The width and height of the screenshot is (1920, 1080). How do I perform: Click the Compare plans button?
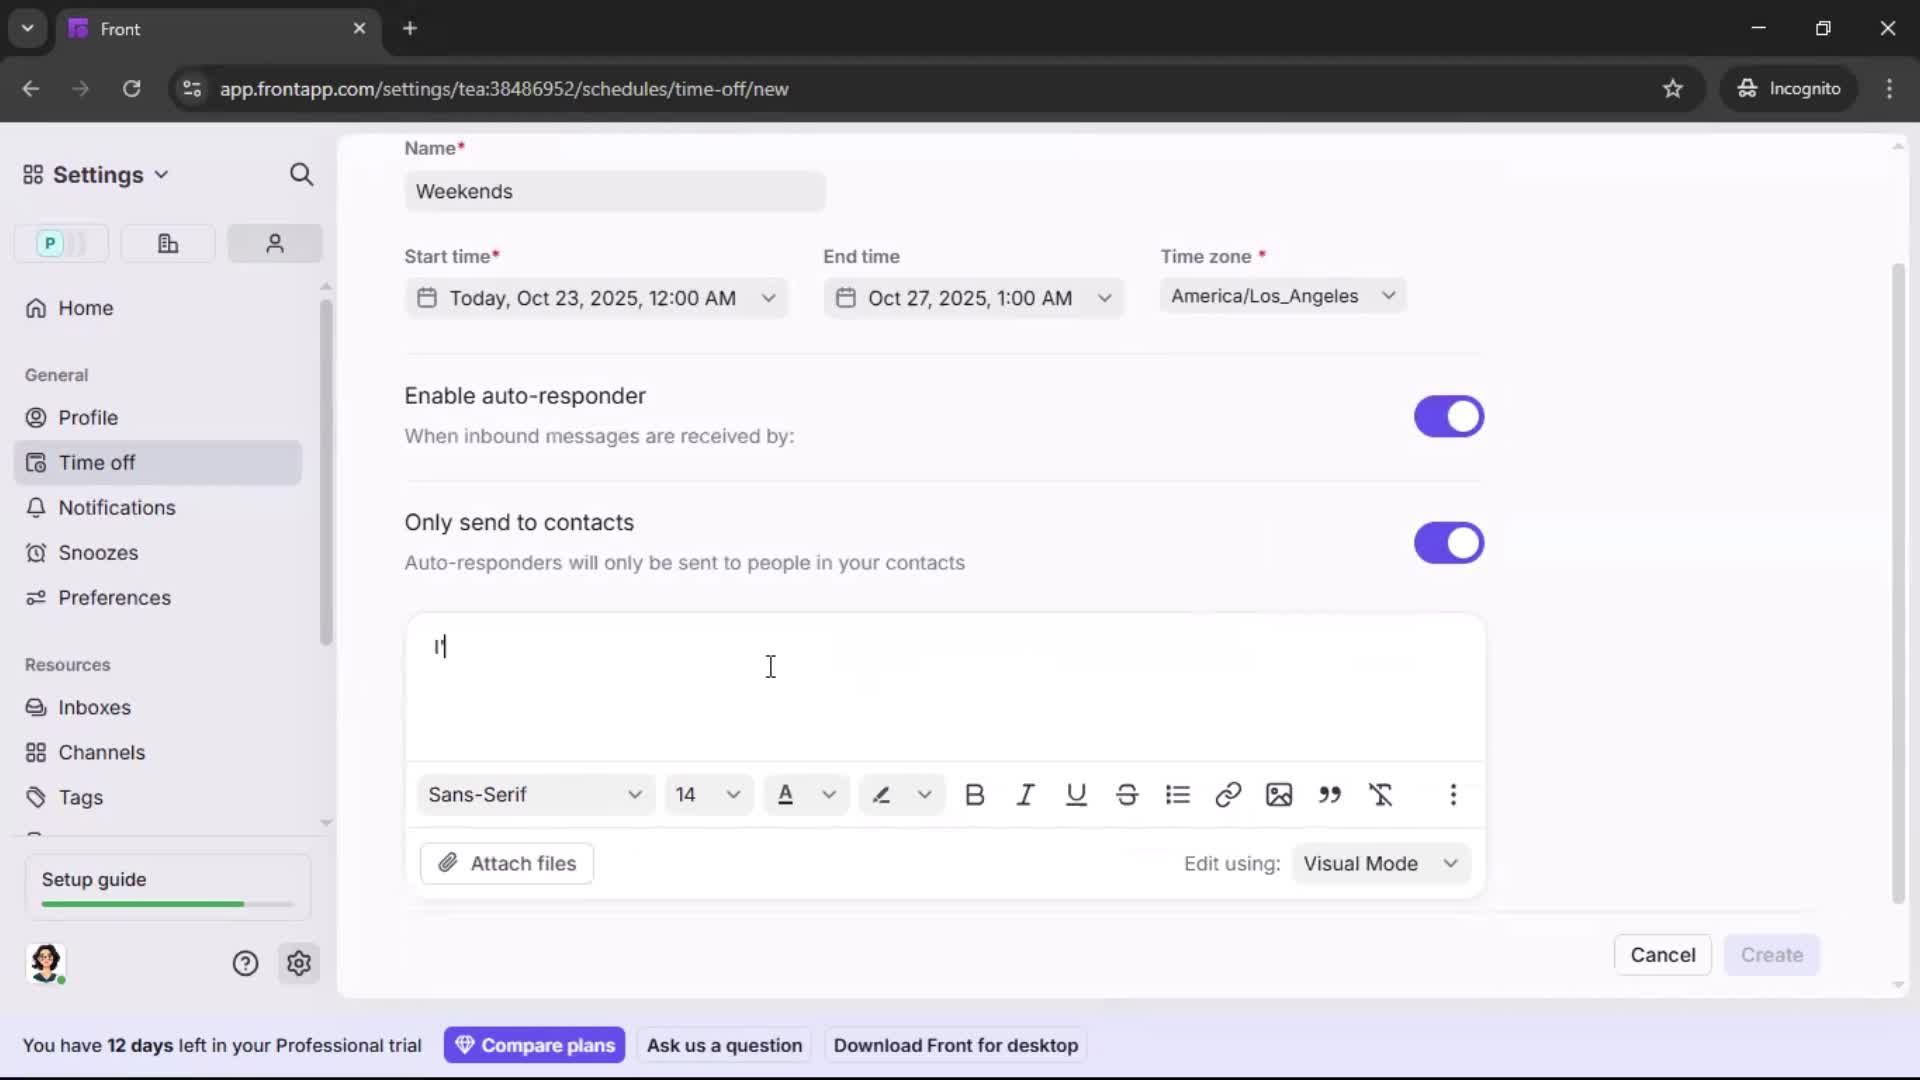point(534,1045)
